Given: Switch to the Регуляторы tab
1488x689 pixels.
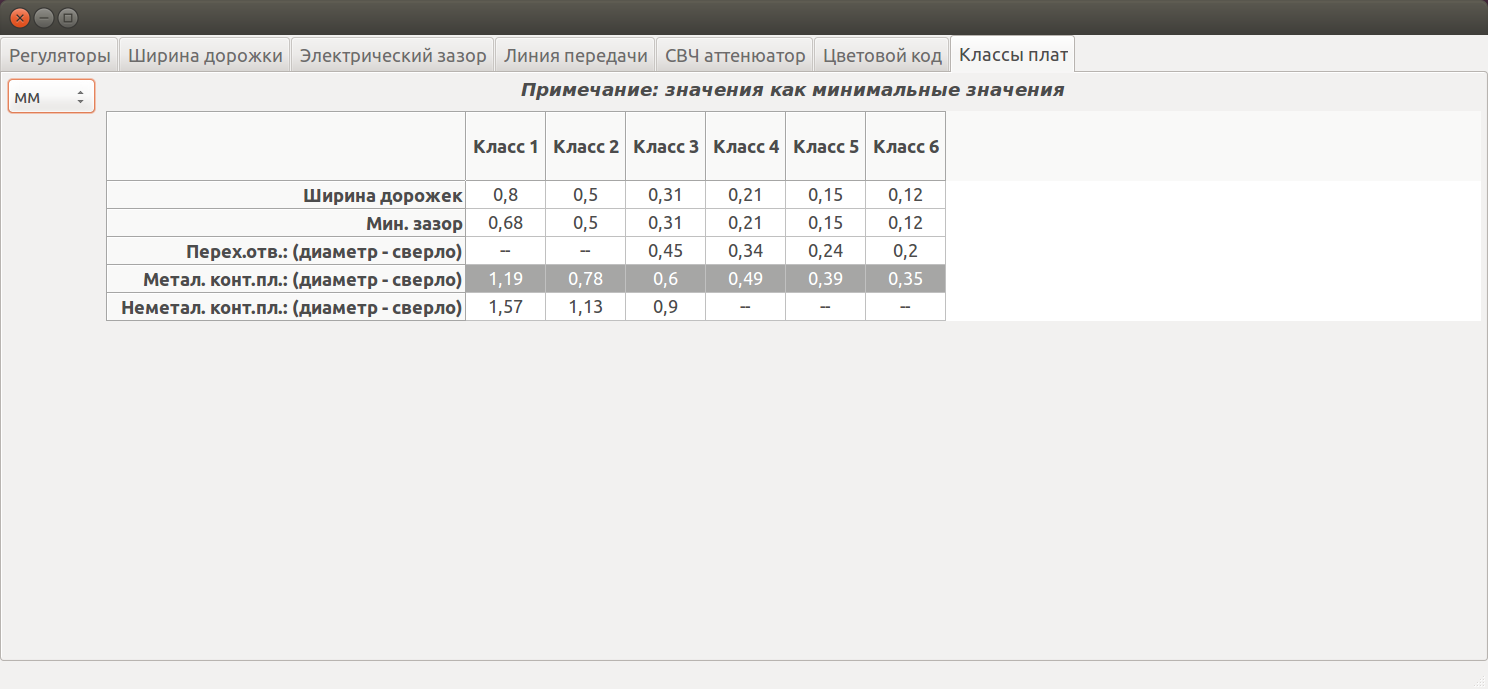Looking at the screenshot, I should pyautogui.click(x=59, y=55).
